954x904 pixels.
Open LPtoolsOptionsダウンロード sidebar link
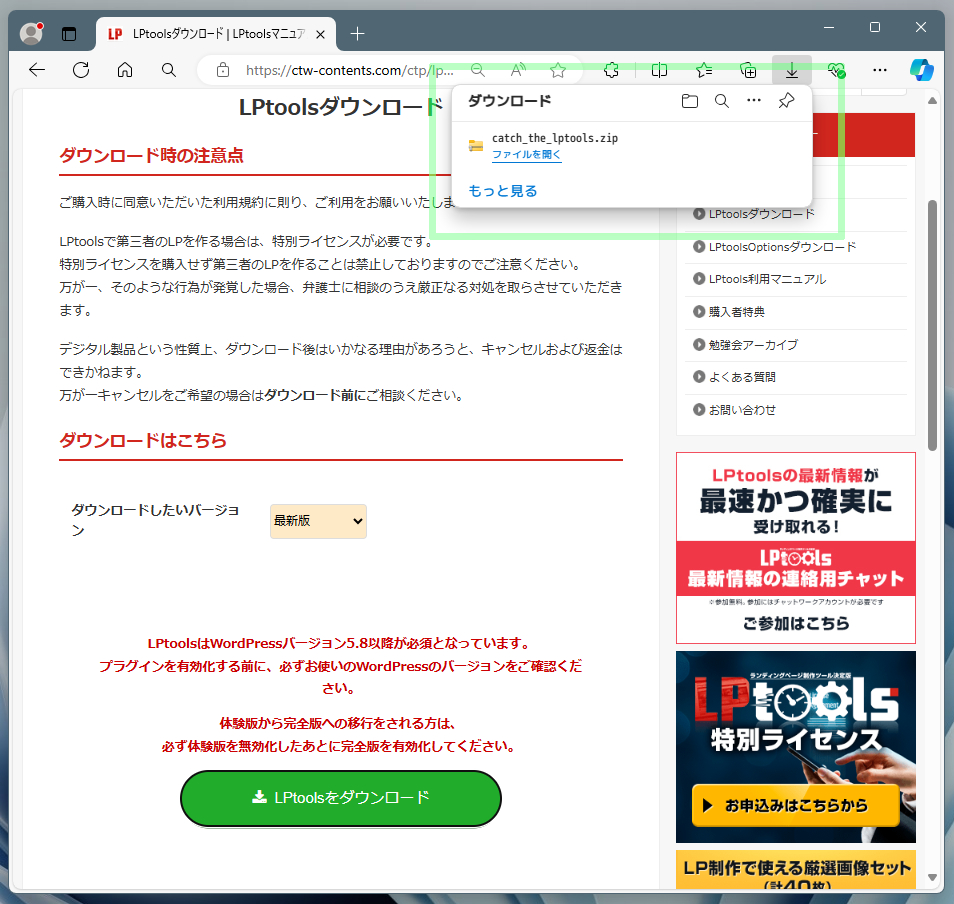click(x=782, y=247)
